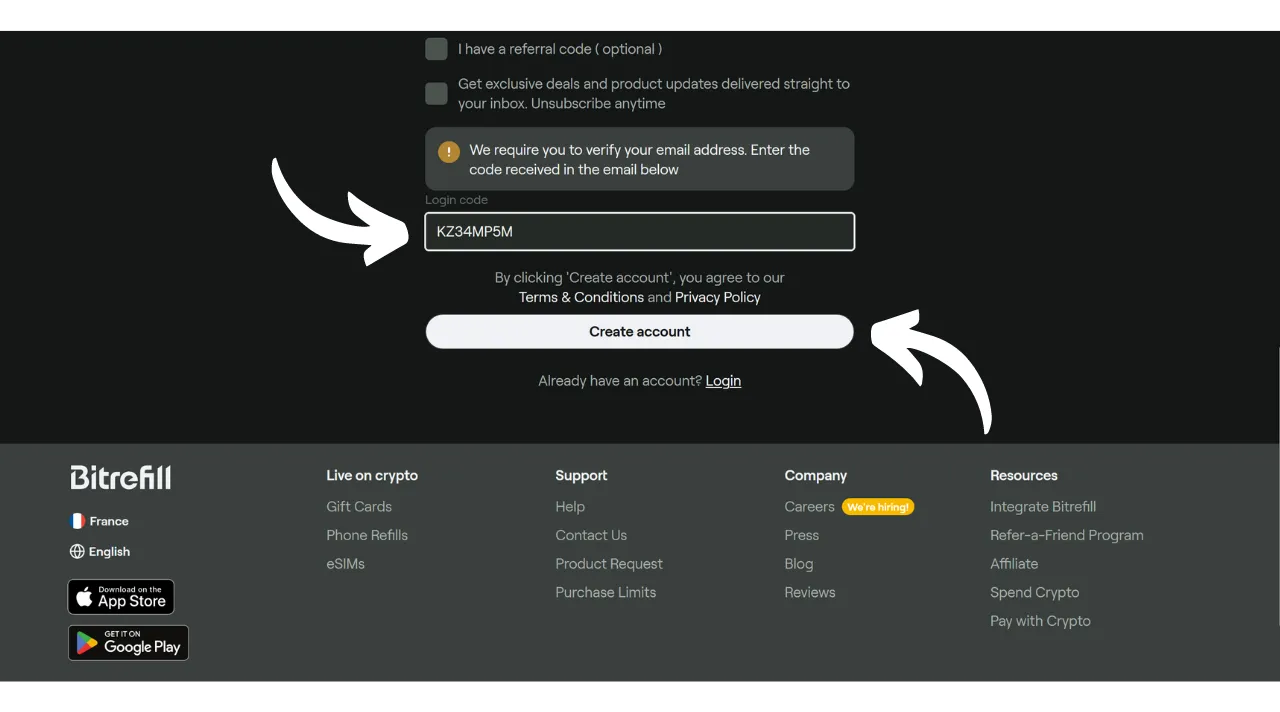The height and width of the screenshot is (712, 1280).
Task: Go to Gift Cards in footer
Action: point(358,507)
